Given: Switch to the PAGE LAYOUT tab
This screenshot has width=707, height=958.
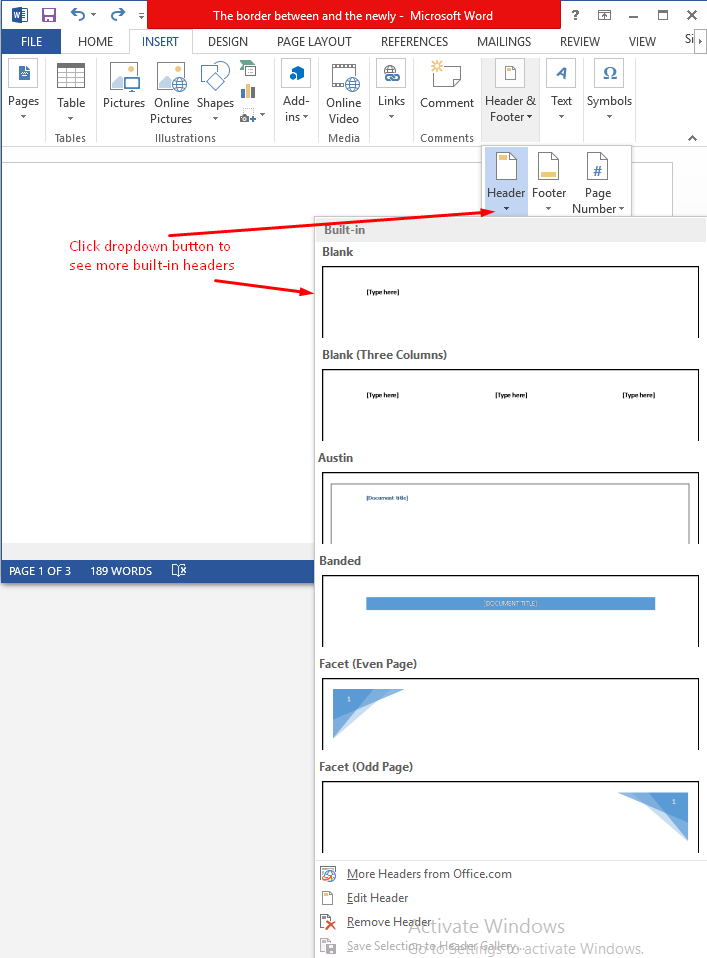Looking at the screenshot, I should point(314,42).
